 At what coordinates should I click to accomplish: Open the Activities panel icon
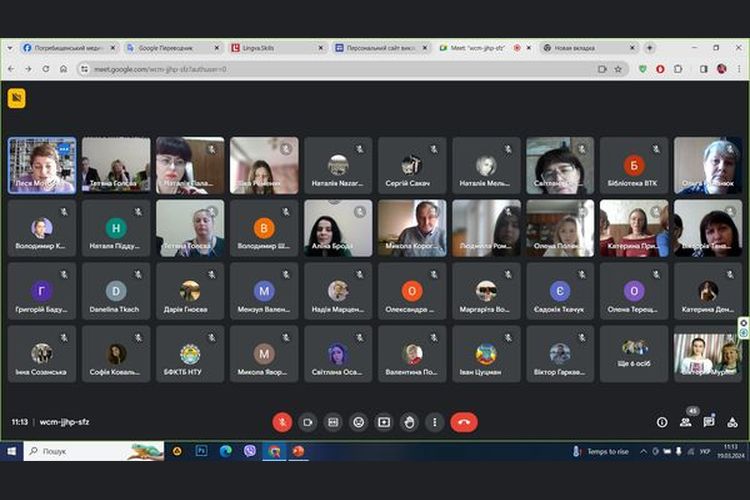click(732, 422)
